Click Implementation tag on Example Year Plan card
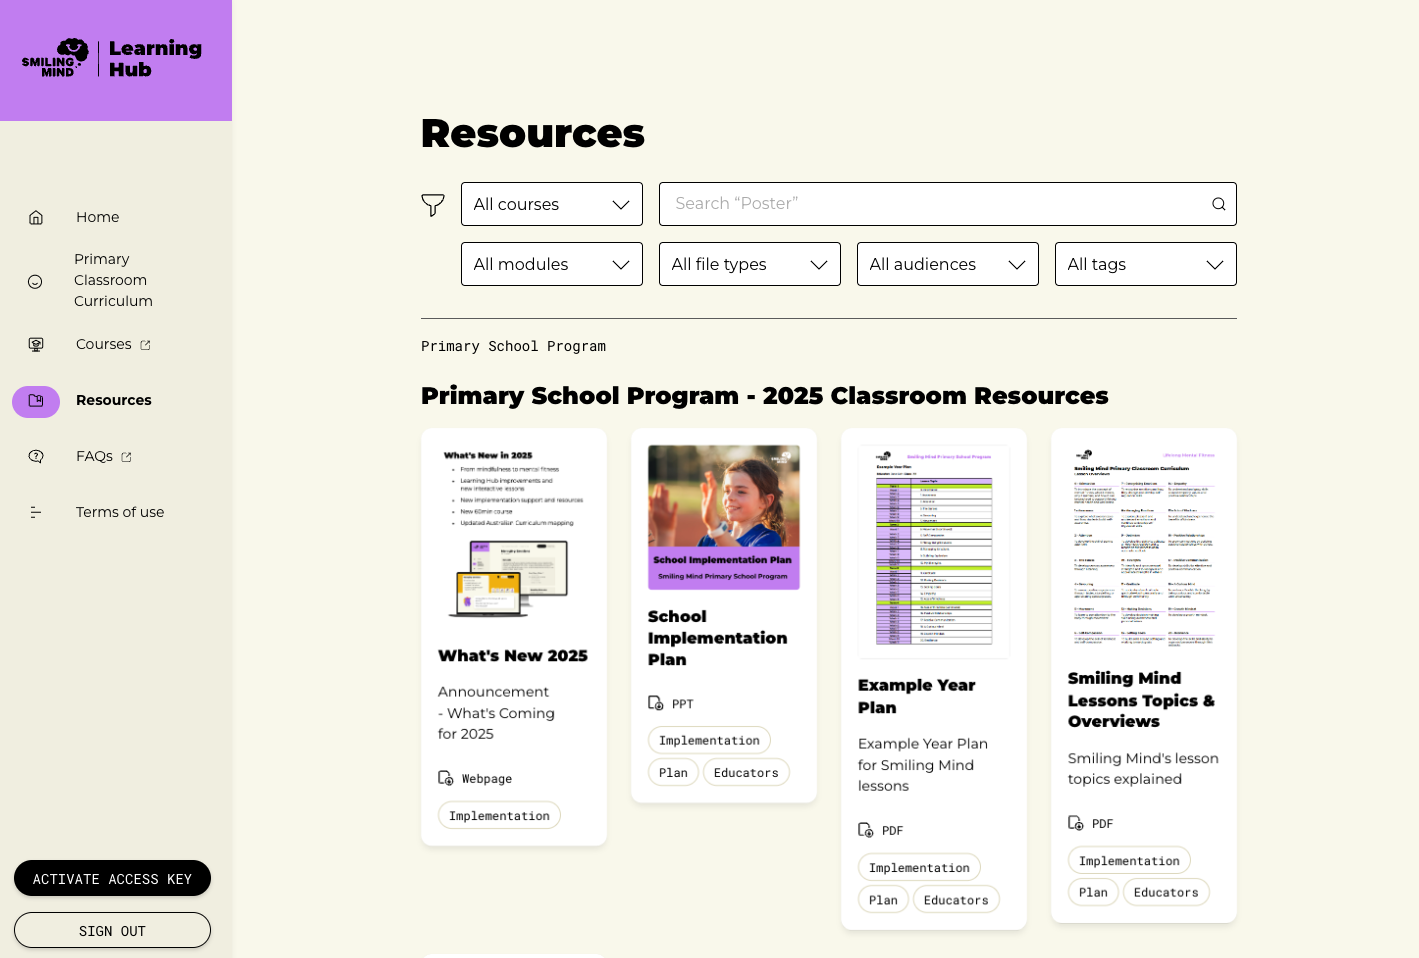This screenshot has width=1419, height=958. tap(919, 867)
